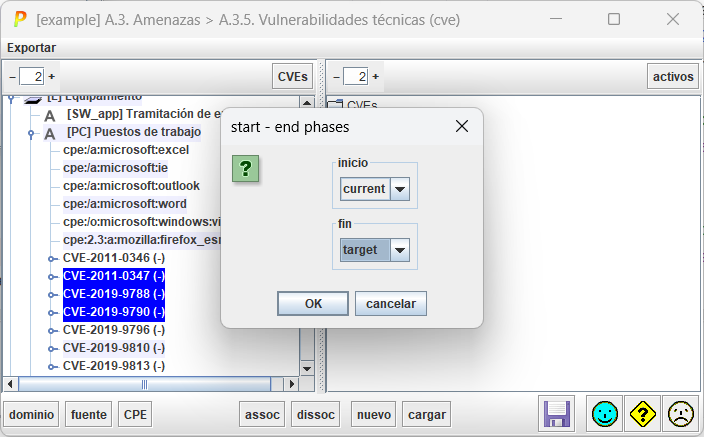This screenshot has height=437, width=704.
Task: Click vertical scrollbar down arrow in tree
Action: (x=307, y=369)
